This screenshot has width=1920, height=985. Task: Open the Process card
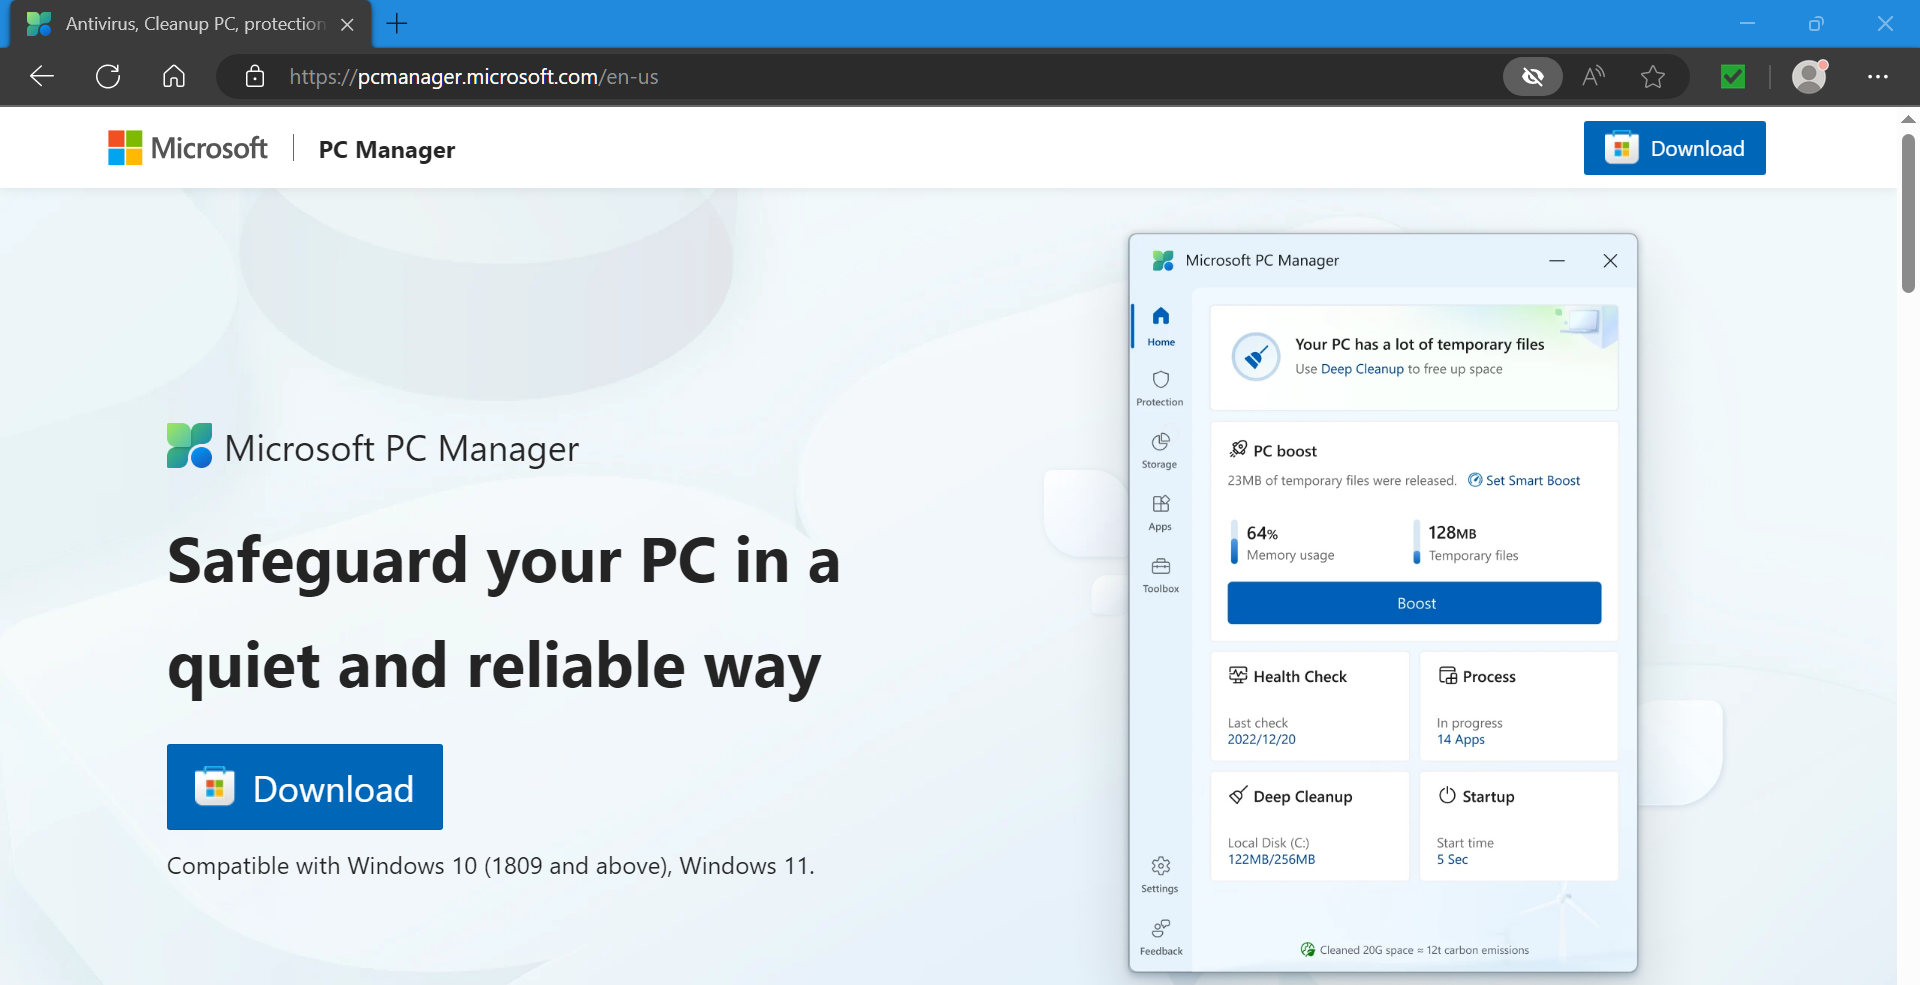(1519, 706)
